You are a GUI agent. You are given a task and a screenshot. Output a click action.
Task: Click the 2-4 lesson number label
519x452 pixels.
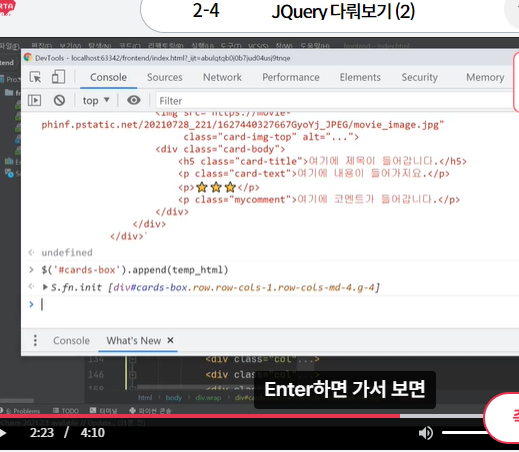coord(206,10)
